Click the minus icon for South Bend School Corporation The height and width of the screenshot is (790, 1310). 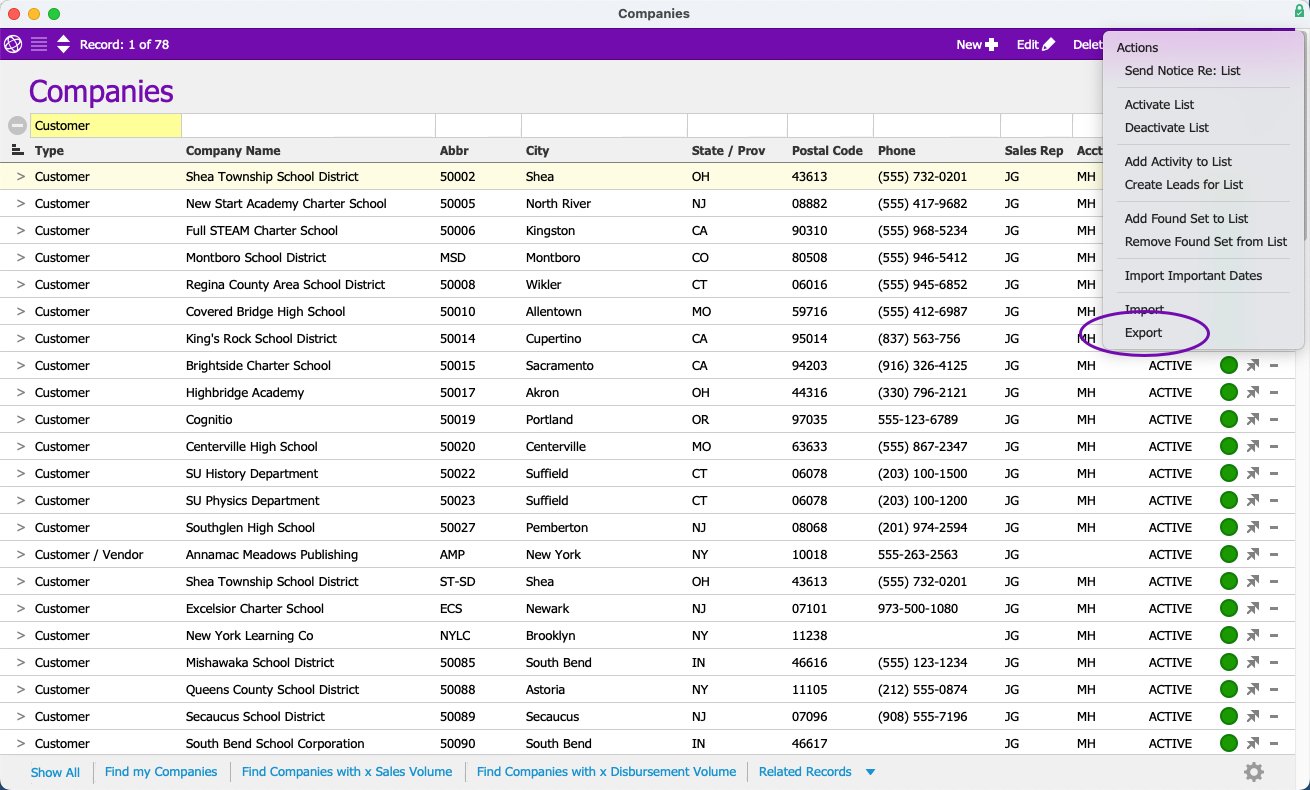[1274, 744]
